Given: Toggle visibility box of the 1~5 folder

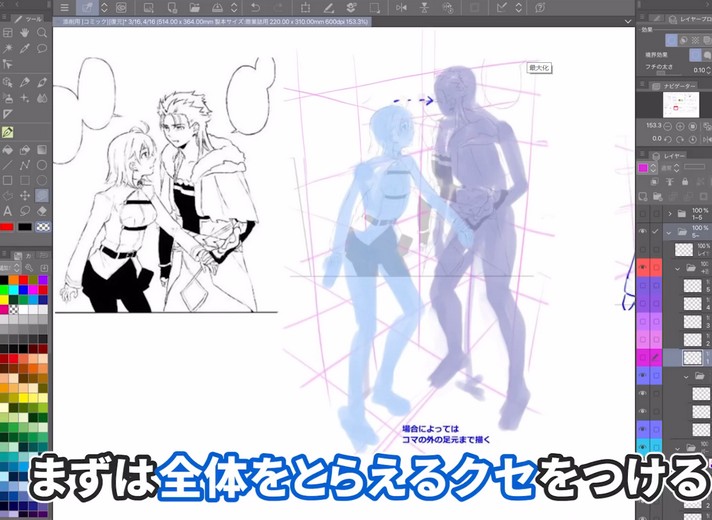Looking at the screenshot, I should coord(643,213).
